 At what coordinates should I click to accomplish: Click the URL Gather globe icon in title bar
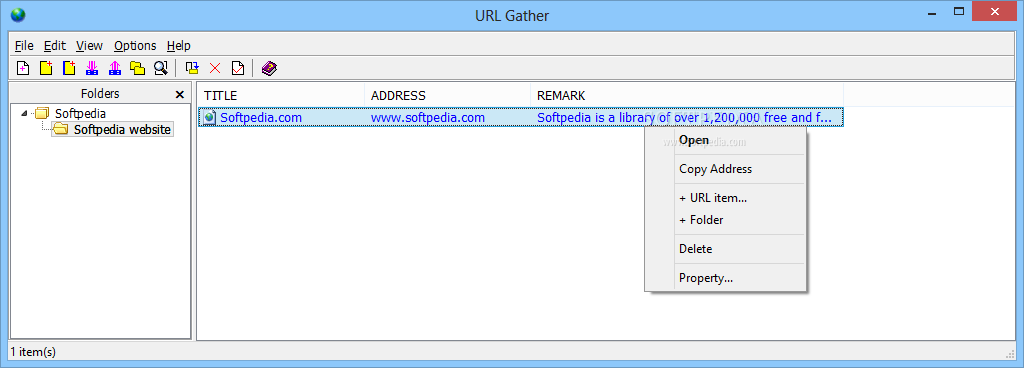coord(18,15)
